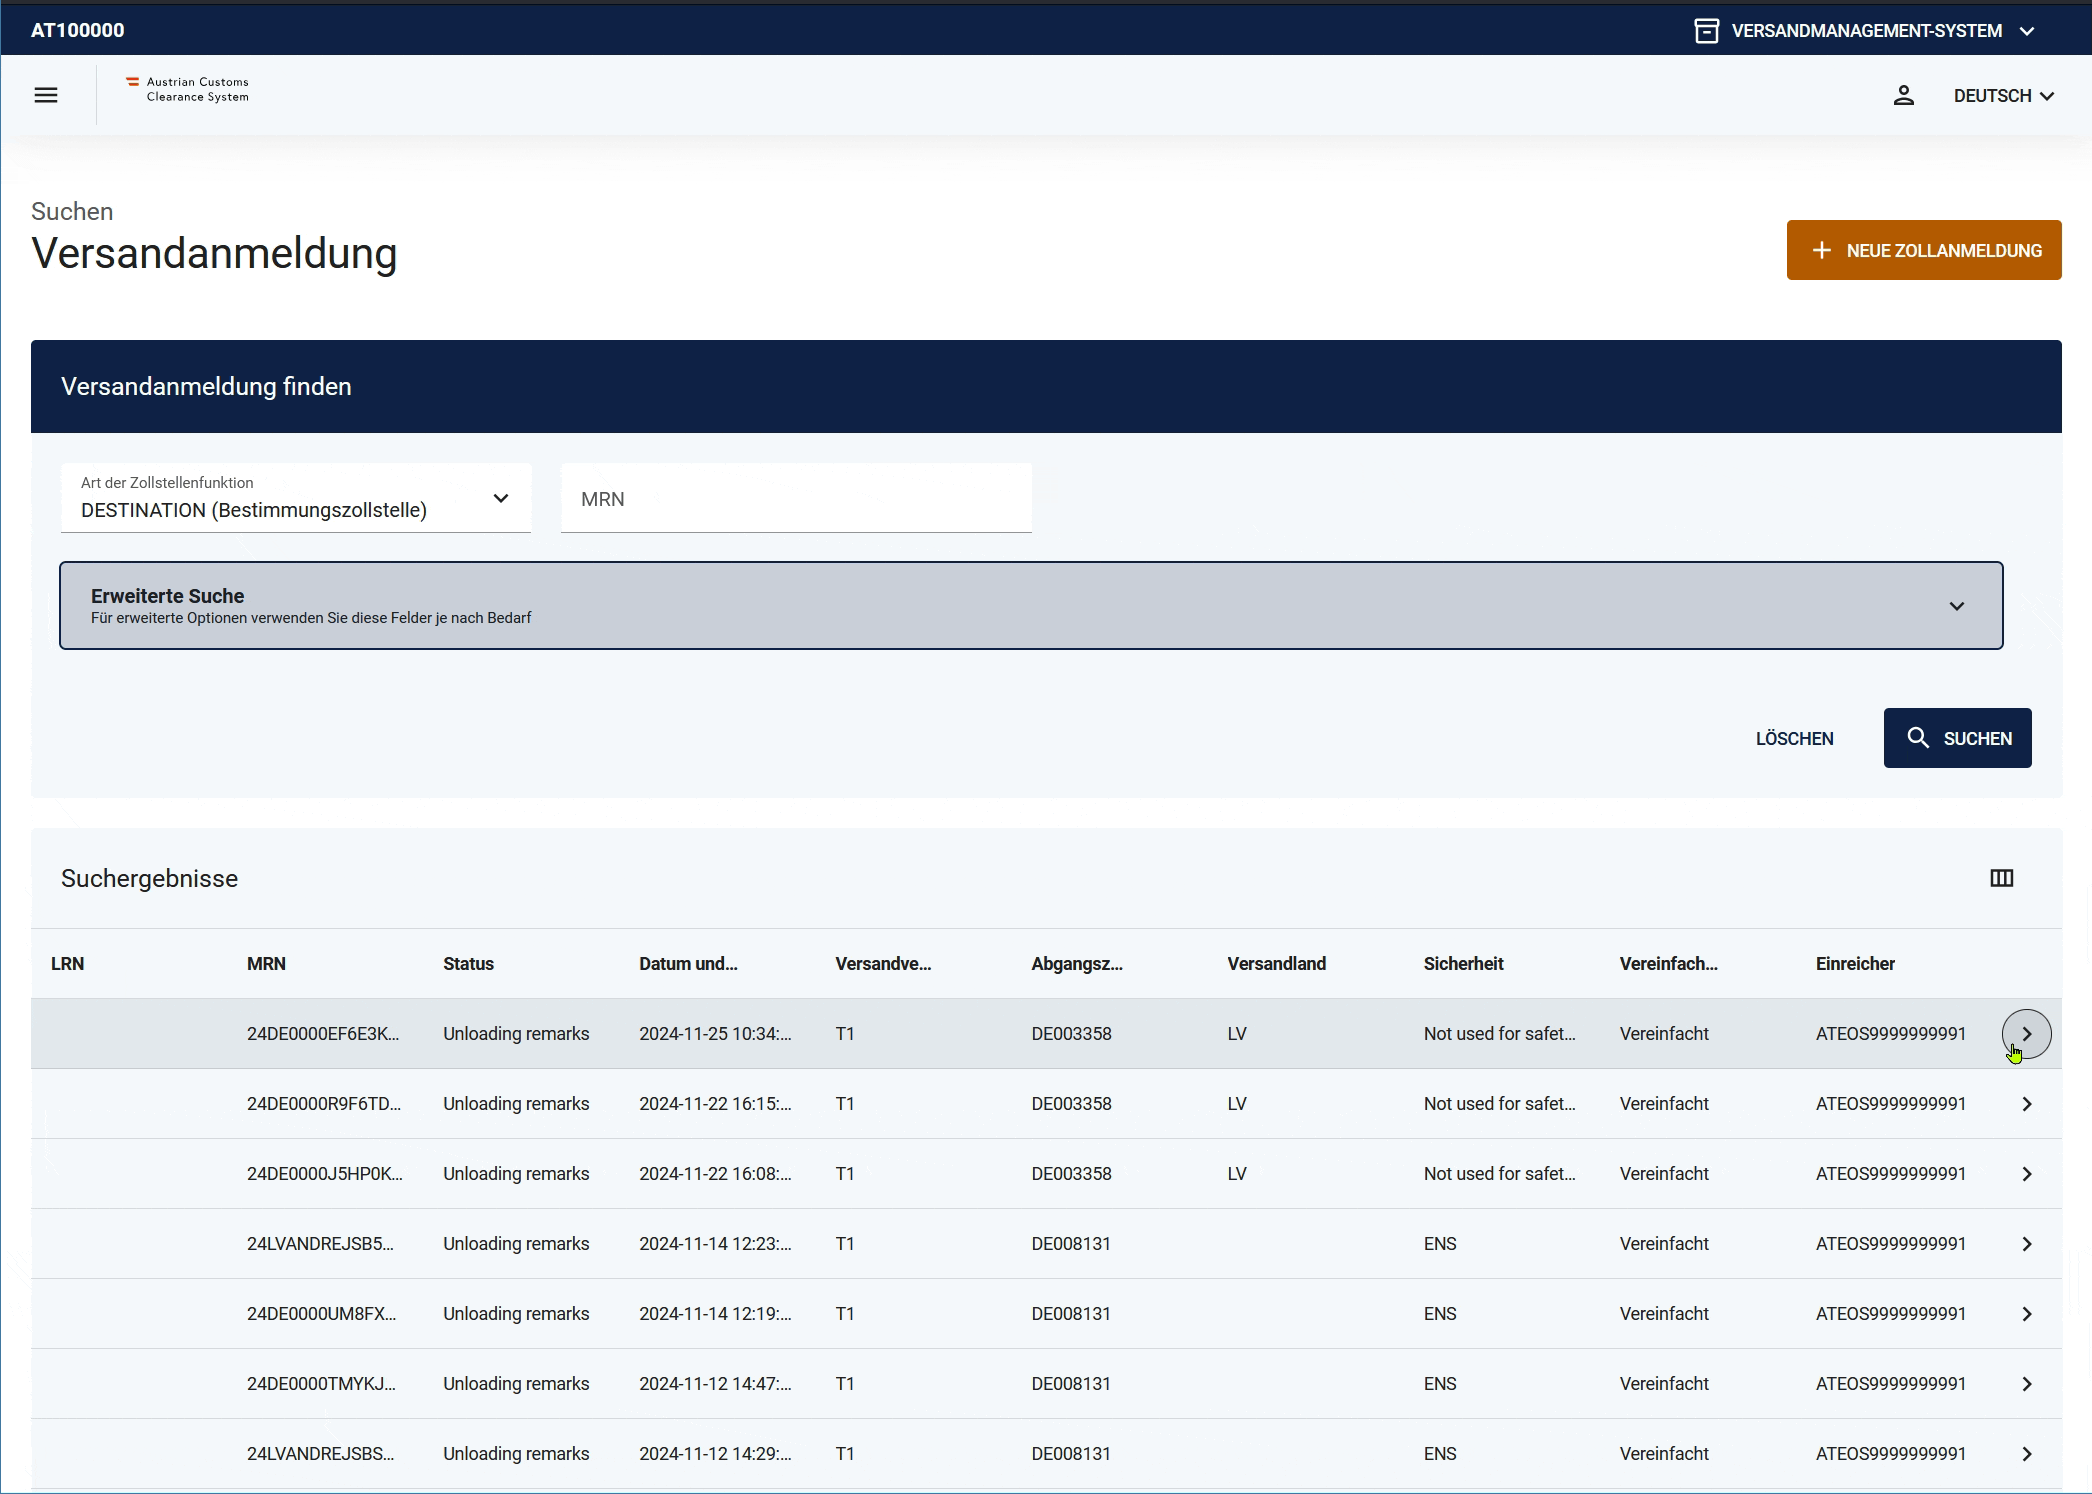Sort by the Datum und... column header
The width and height of the screenshot is (2092, 1494).
[688, 964]
